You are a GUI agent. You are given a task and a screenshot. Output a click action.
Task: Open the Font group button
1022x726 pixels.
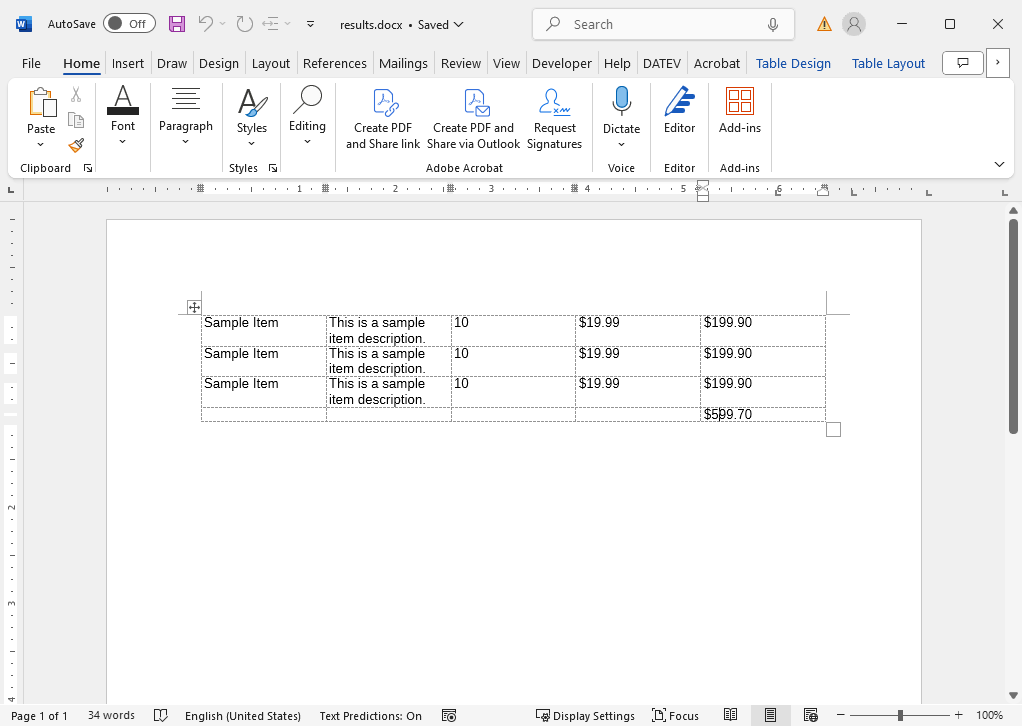123,115
